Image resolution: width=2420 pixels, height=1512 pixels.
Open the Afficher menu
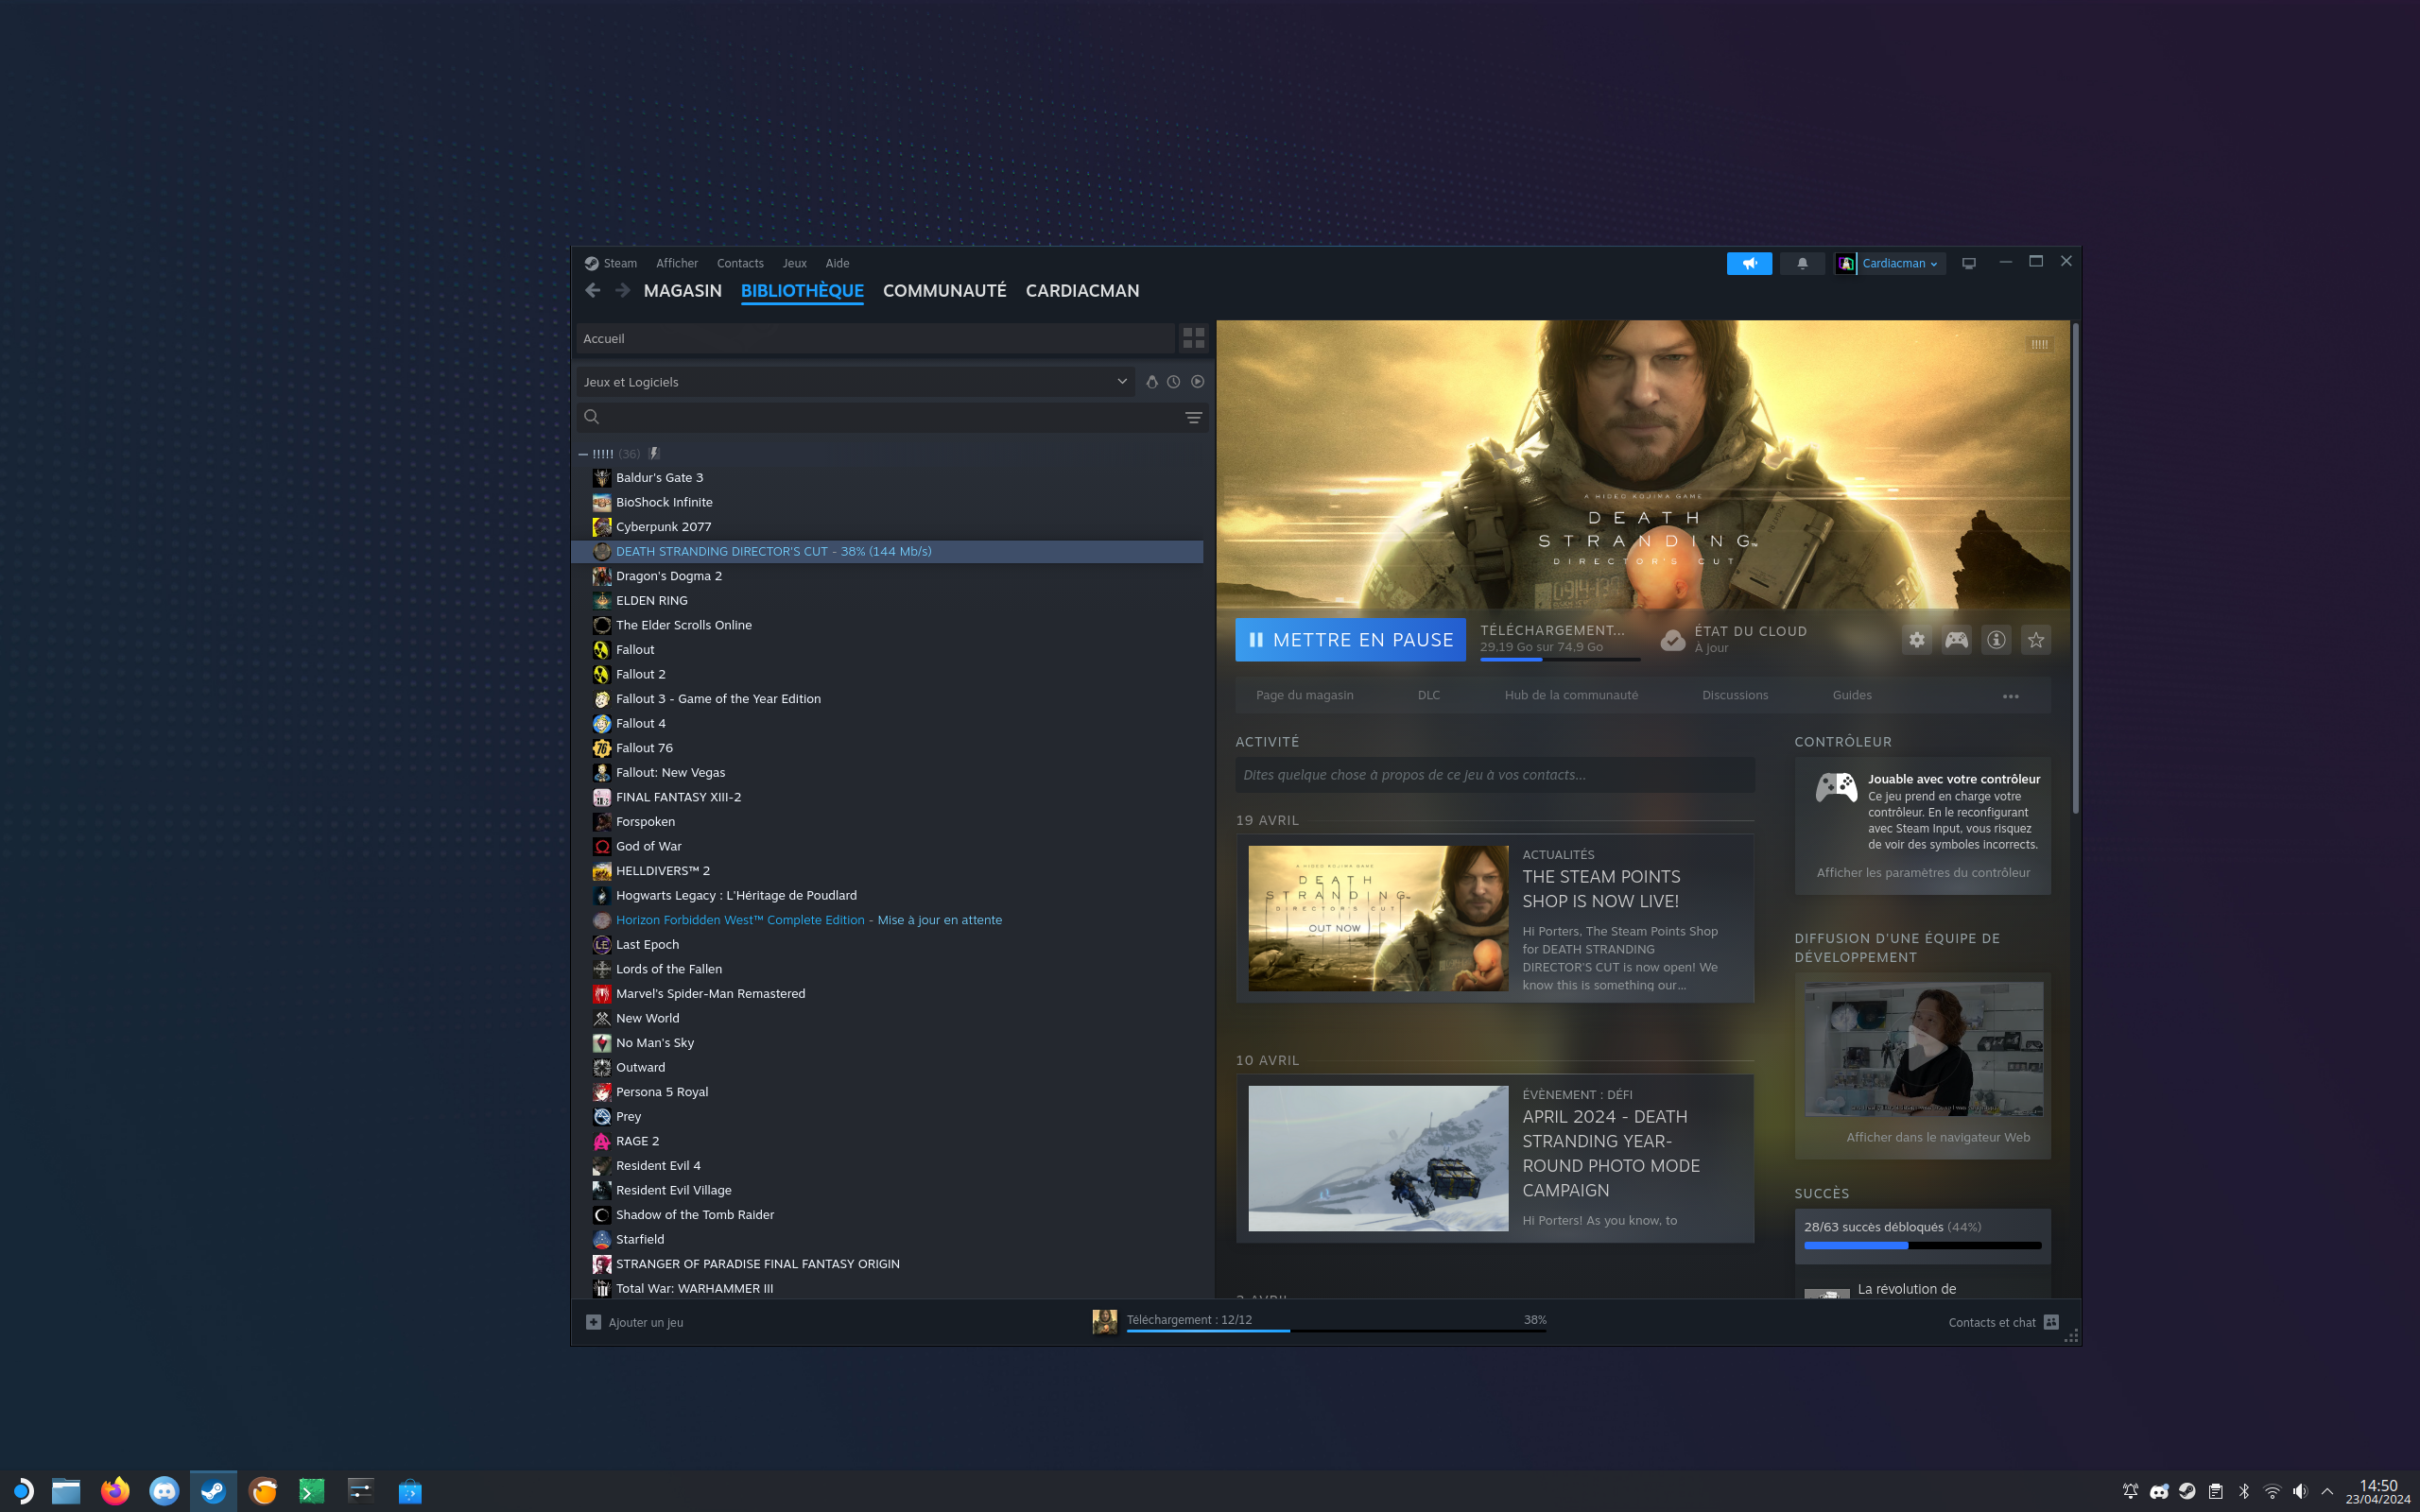[x=677, y=263]
